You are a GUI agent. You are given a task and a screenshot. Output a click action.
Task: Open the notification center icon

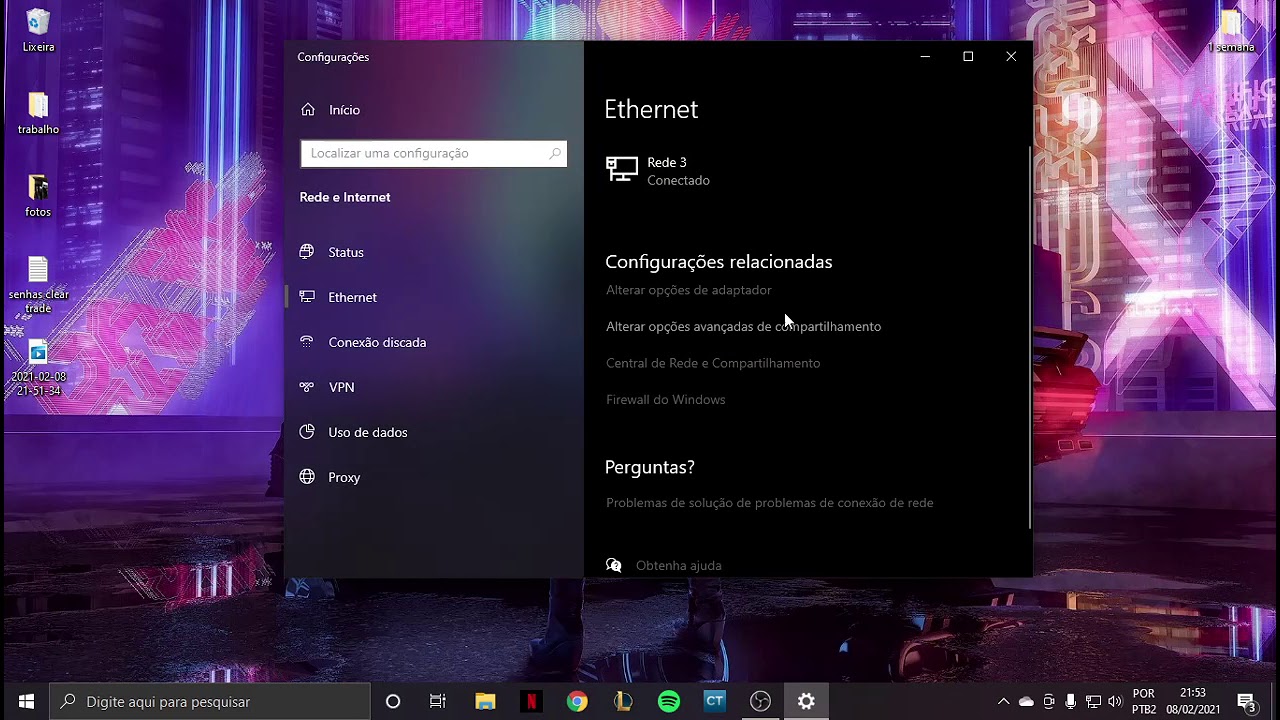1246,702
